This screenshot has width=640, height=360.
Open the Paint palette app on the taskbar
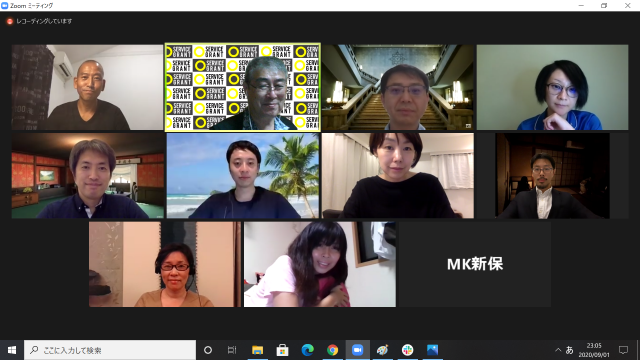[382, 350]
